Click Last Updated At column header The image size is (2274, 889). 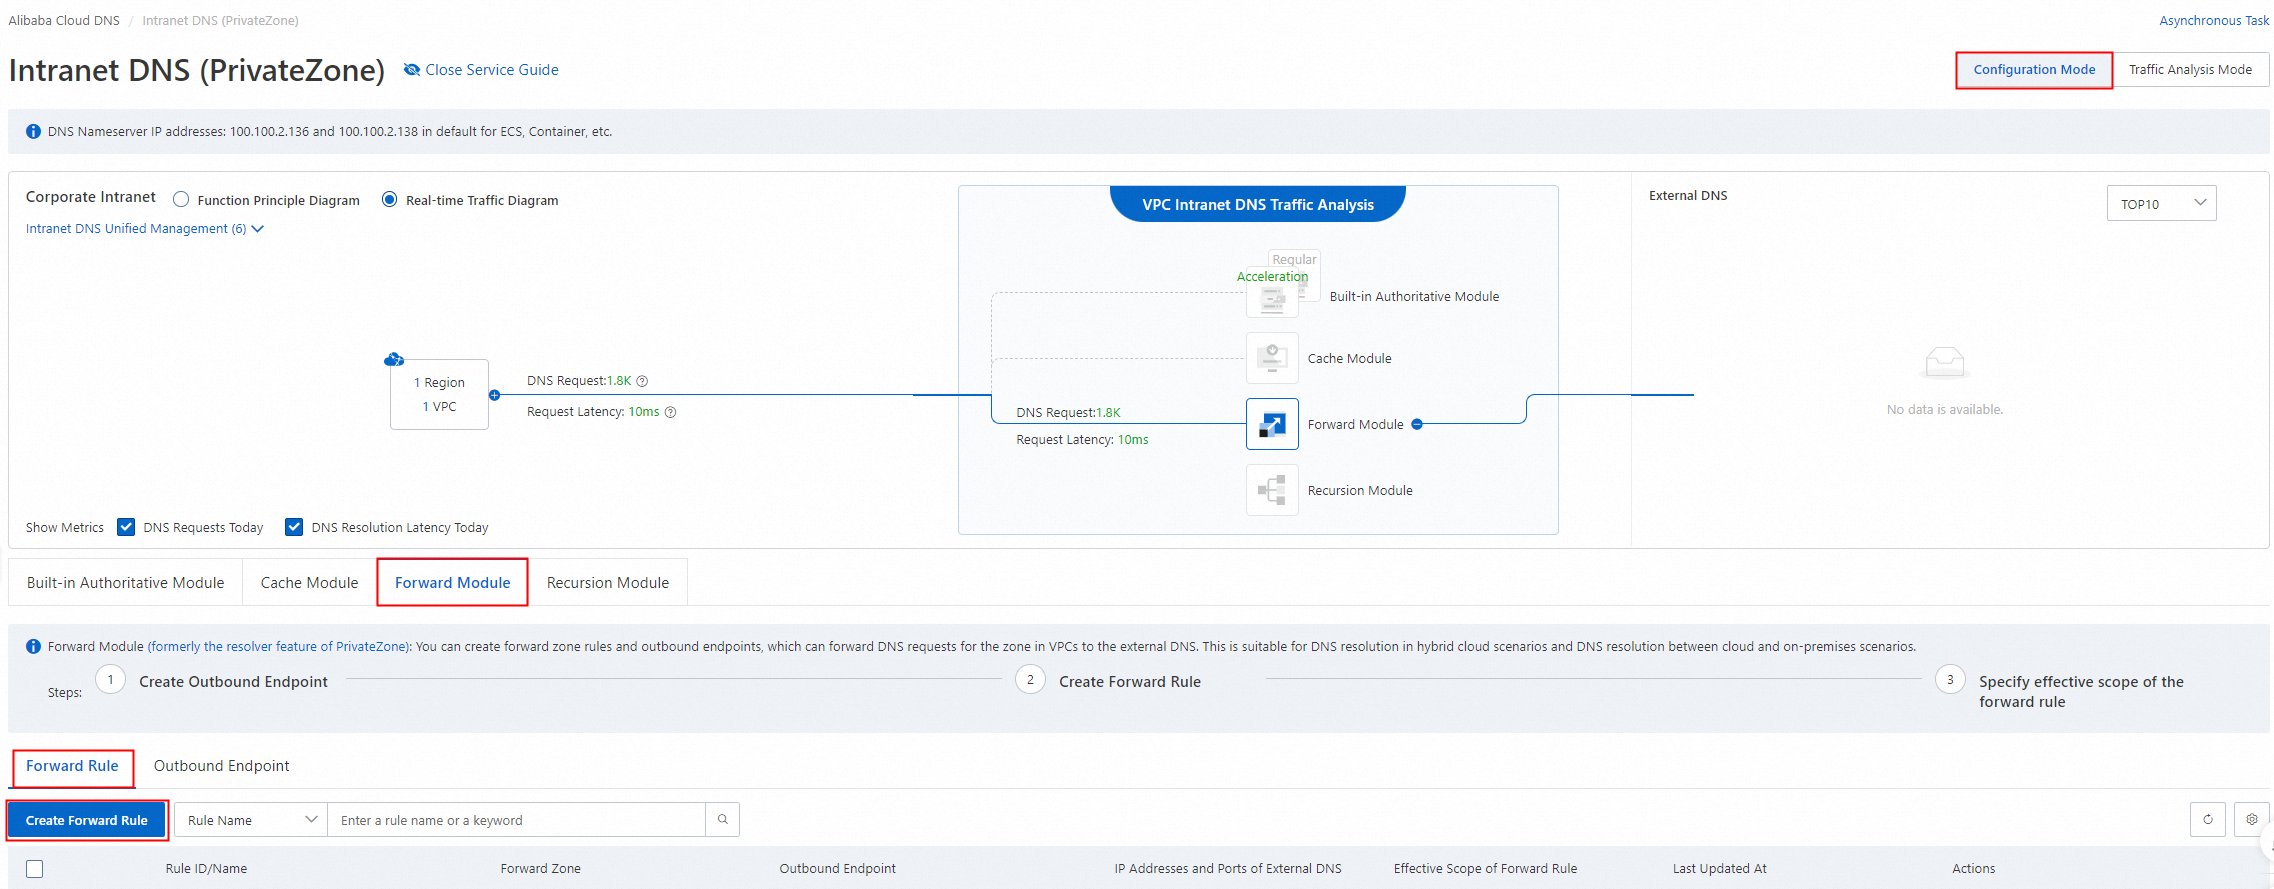1719,869
